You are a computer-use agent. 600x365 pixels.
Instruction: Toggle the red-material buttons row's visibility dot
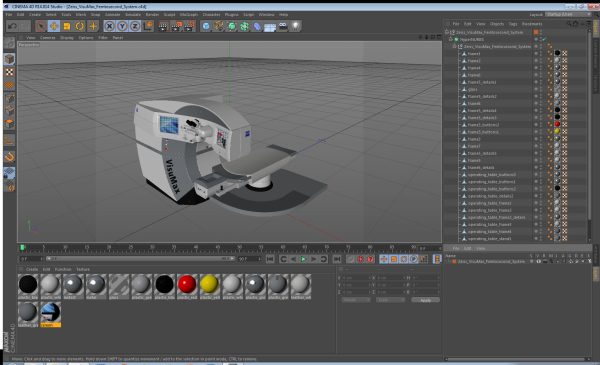(x=536, y=124)
